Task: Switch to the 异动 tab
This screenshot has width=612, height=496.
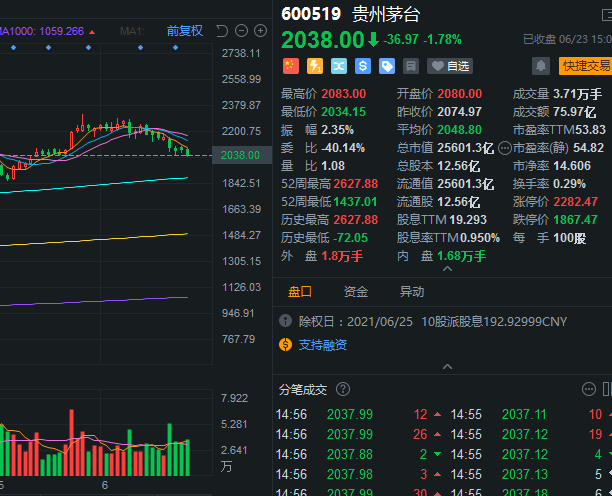Action: point(412,292)
